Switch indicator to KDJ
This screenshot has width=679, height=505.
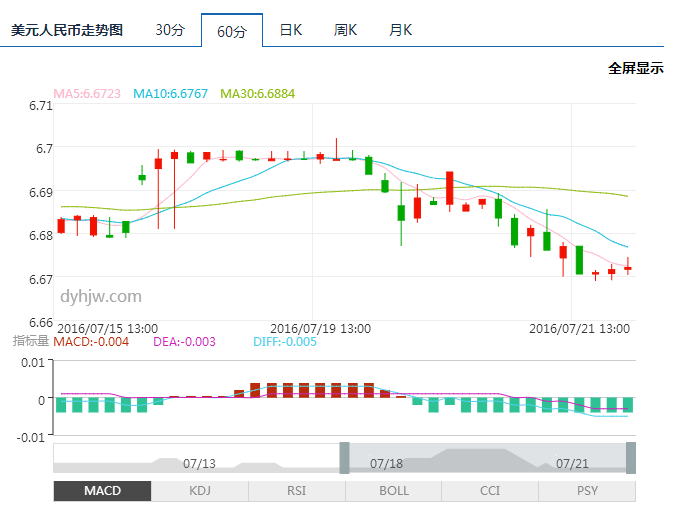200,491
